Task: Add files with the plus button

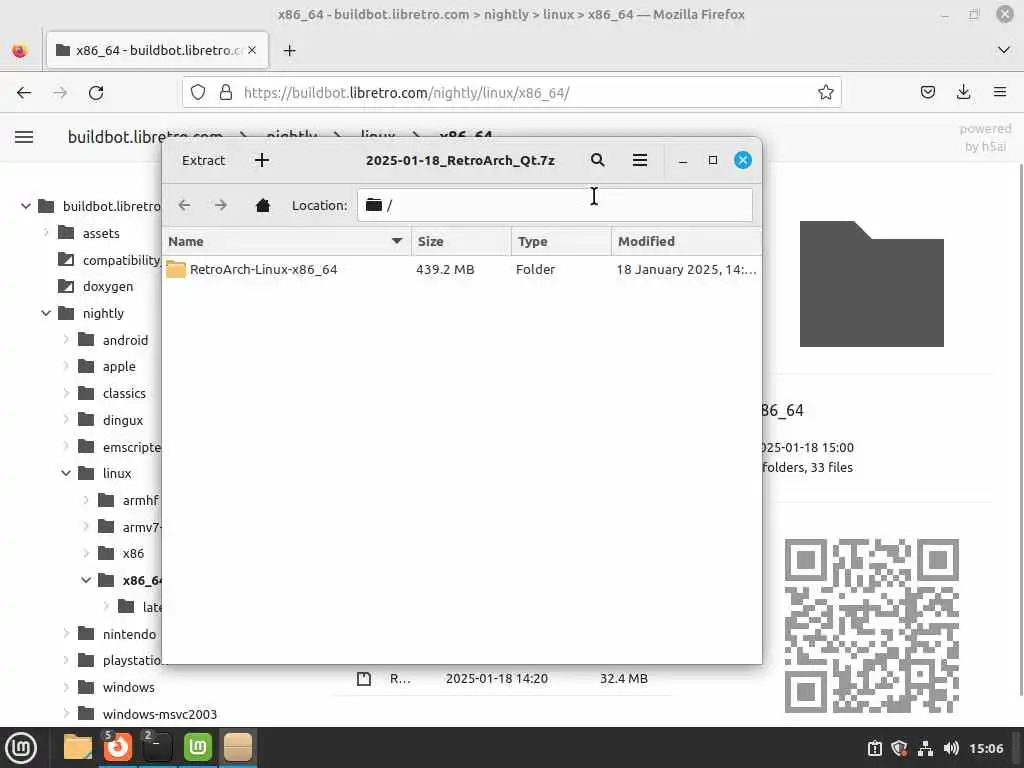Action: (262, 160)
